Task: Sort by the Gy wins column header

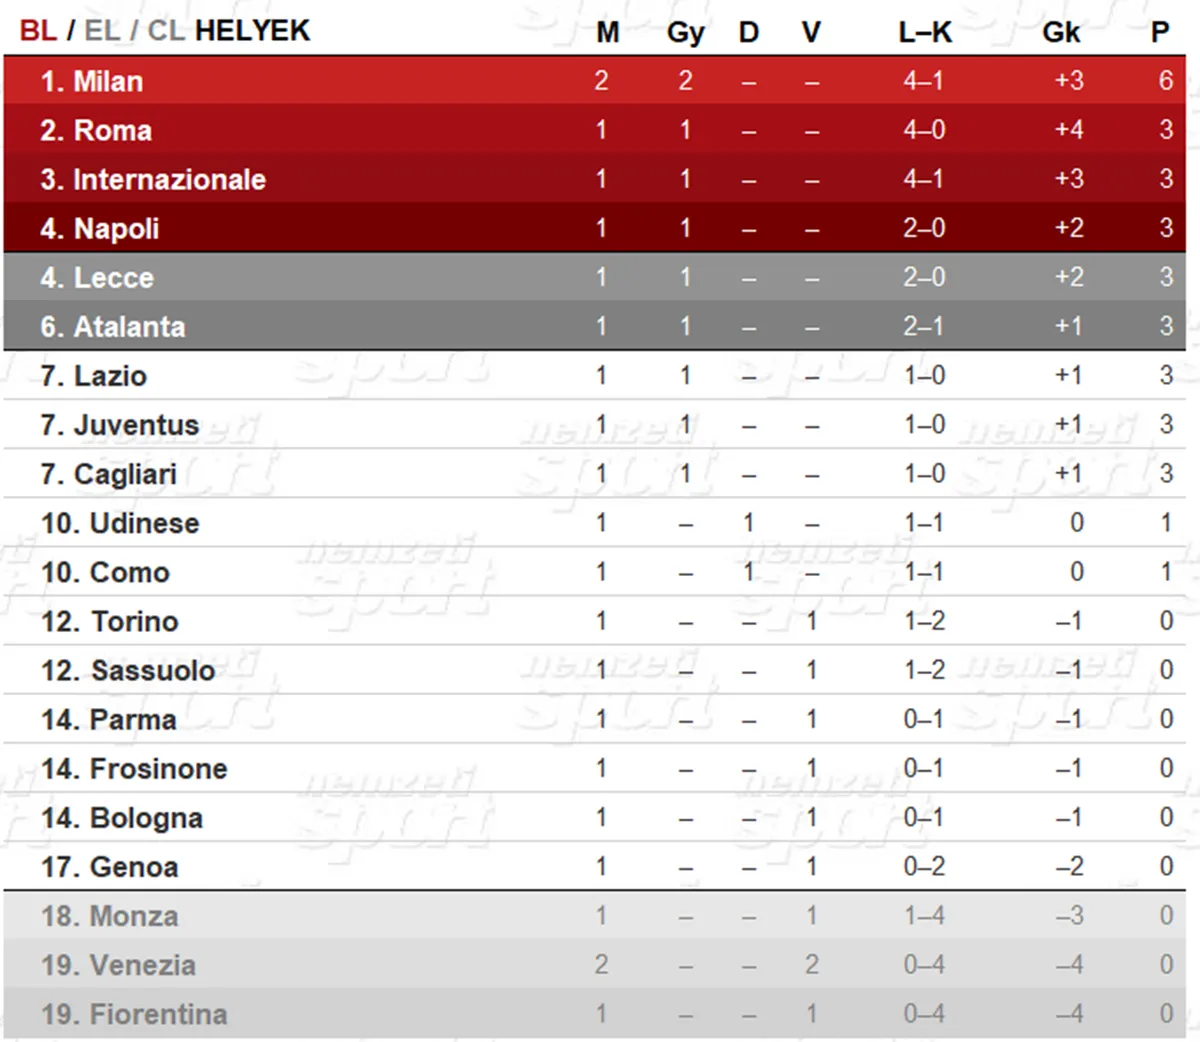Action: tap(685, 34)
